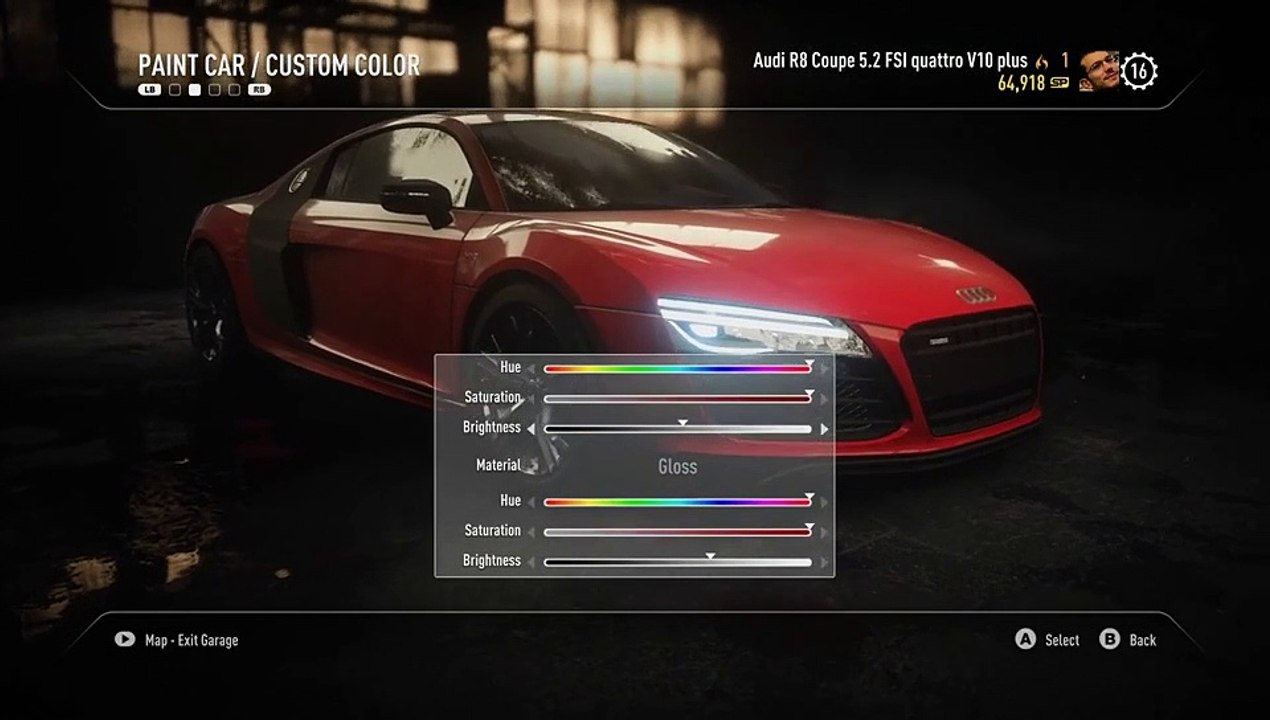Click the Material row label
1270x720 pixels.
(498, 465)
